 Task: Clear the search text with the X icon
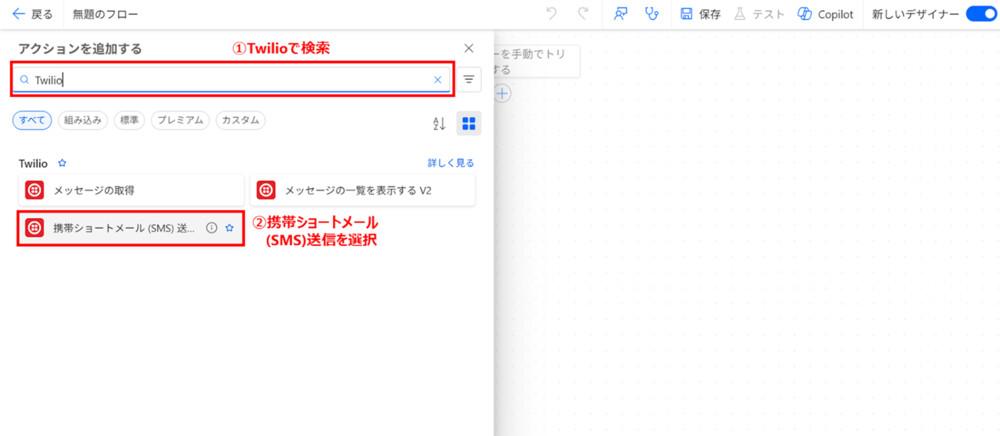438,80
